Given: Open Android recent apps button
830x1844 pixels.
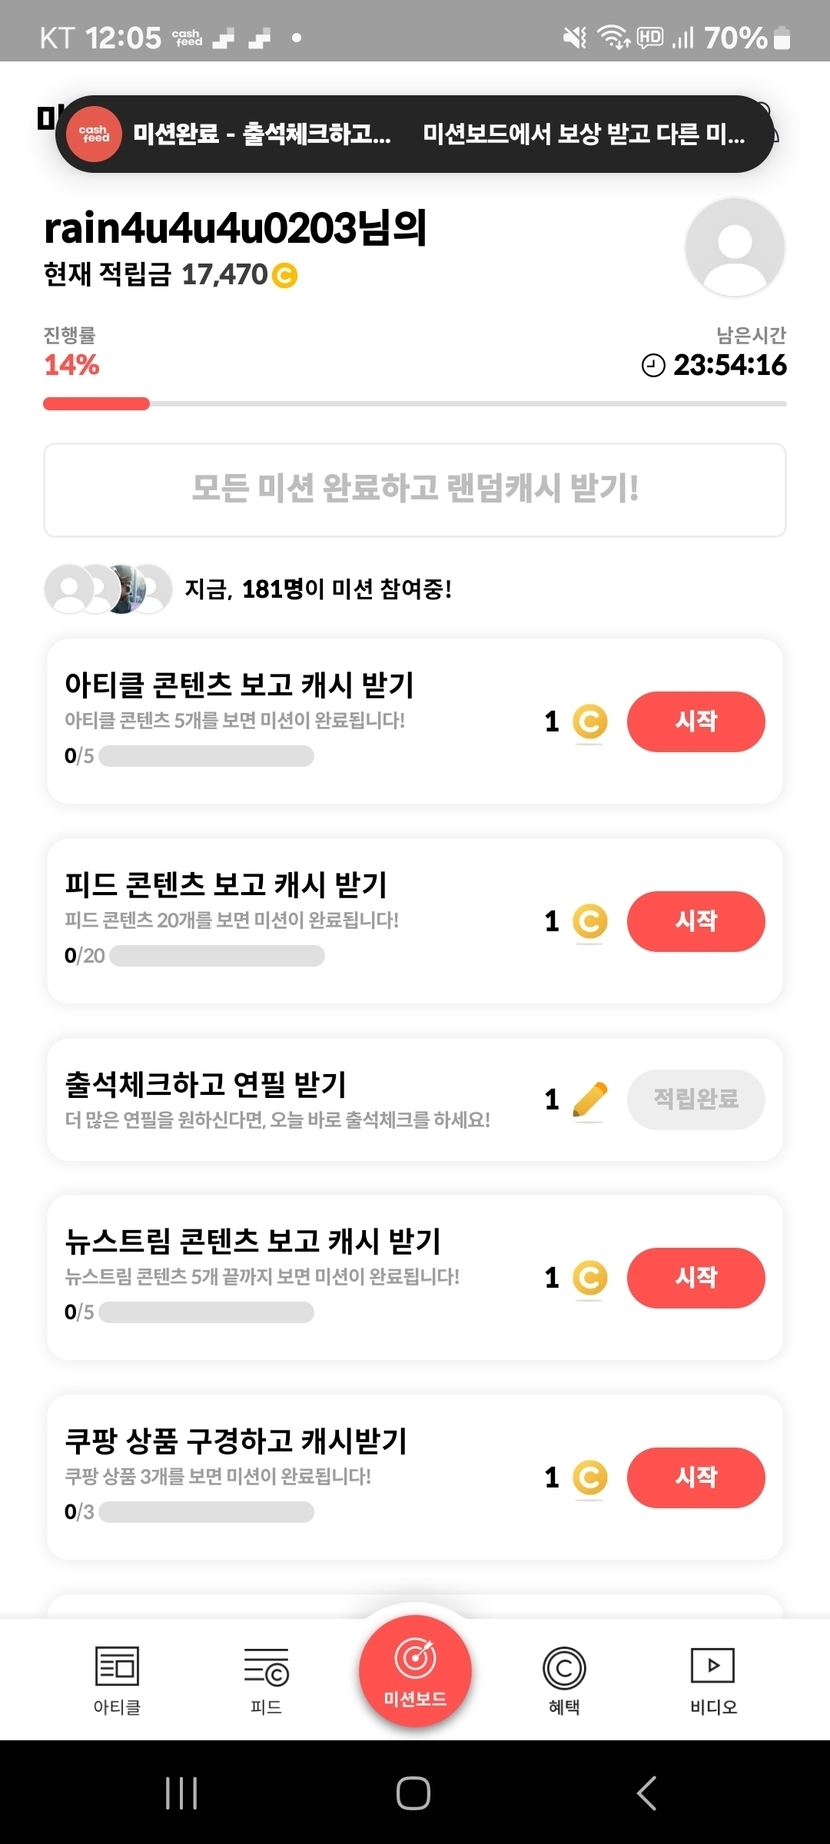Looking at the screenshot, I should point(181,1793).
